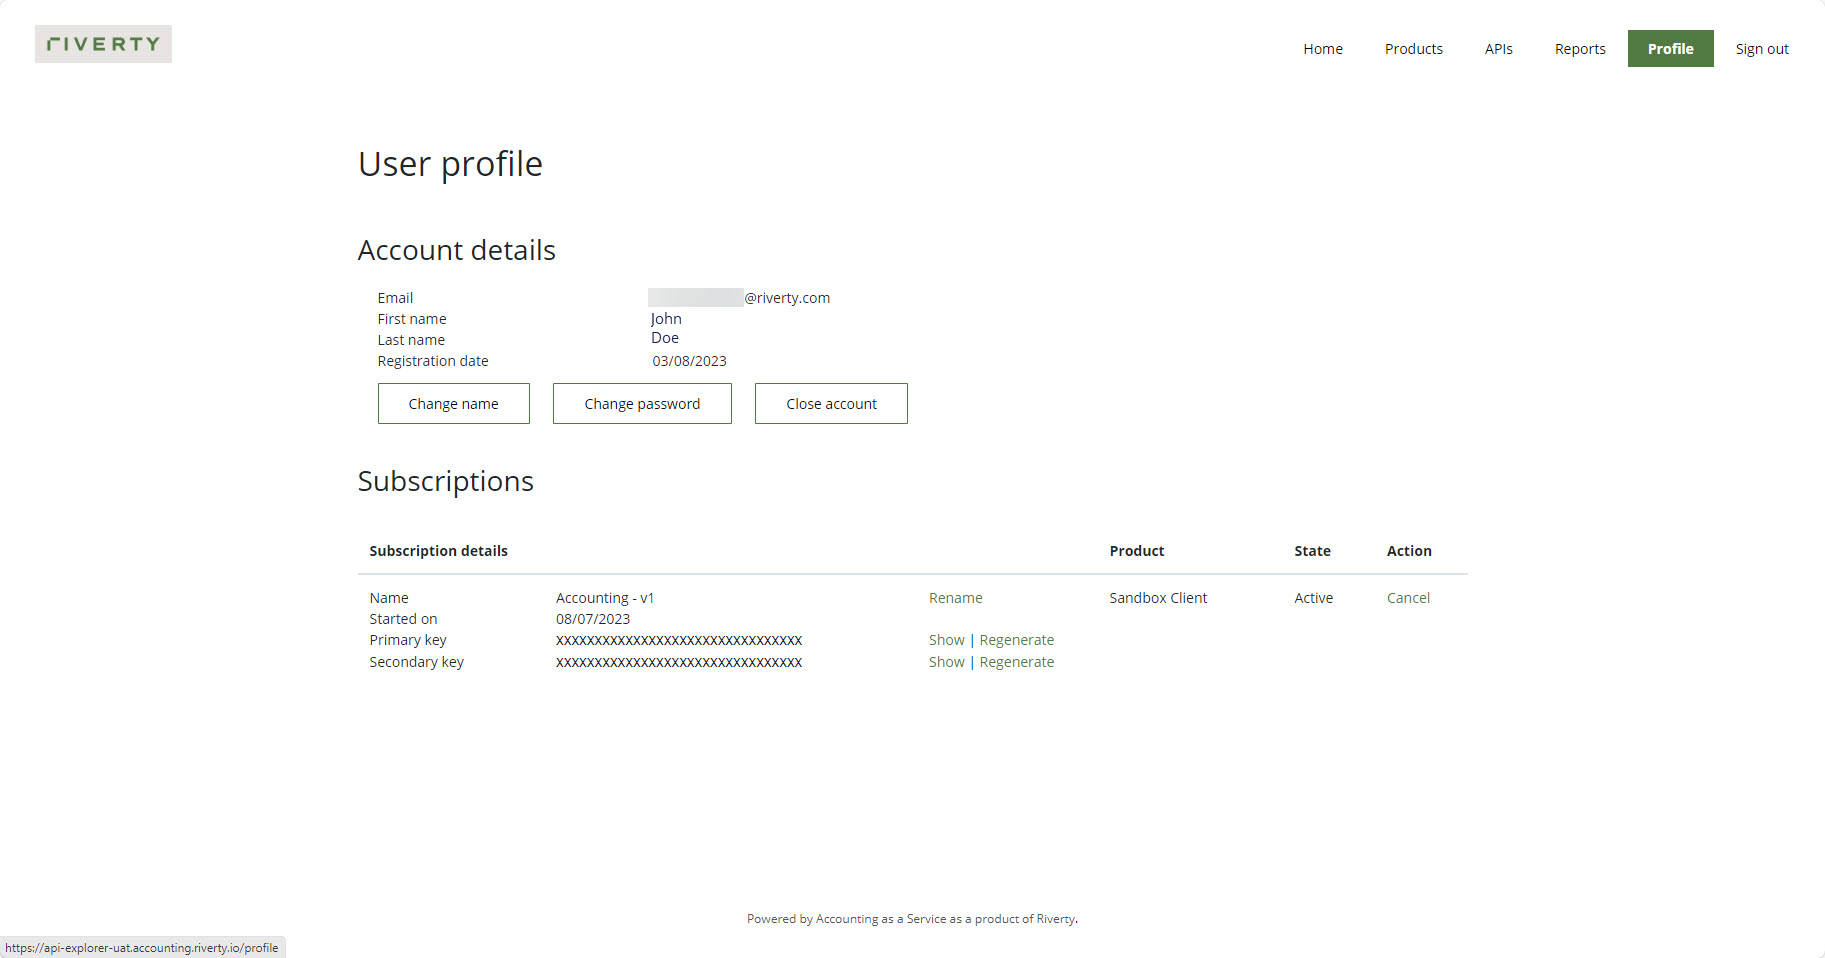This screenshot has width=1825, height=958.
Task: Go to the Home page
Action: click(1322, 49)
